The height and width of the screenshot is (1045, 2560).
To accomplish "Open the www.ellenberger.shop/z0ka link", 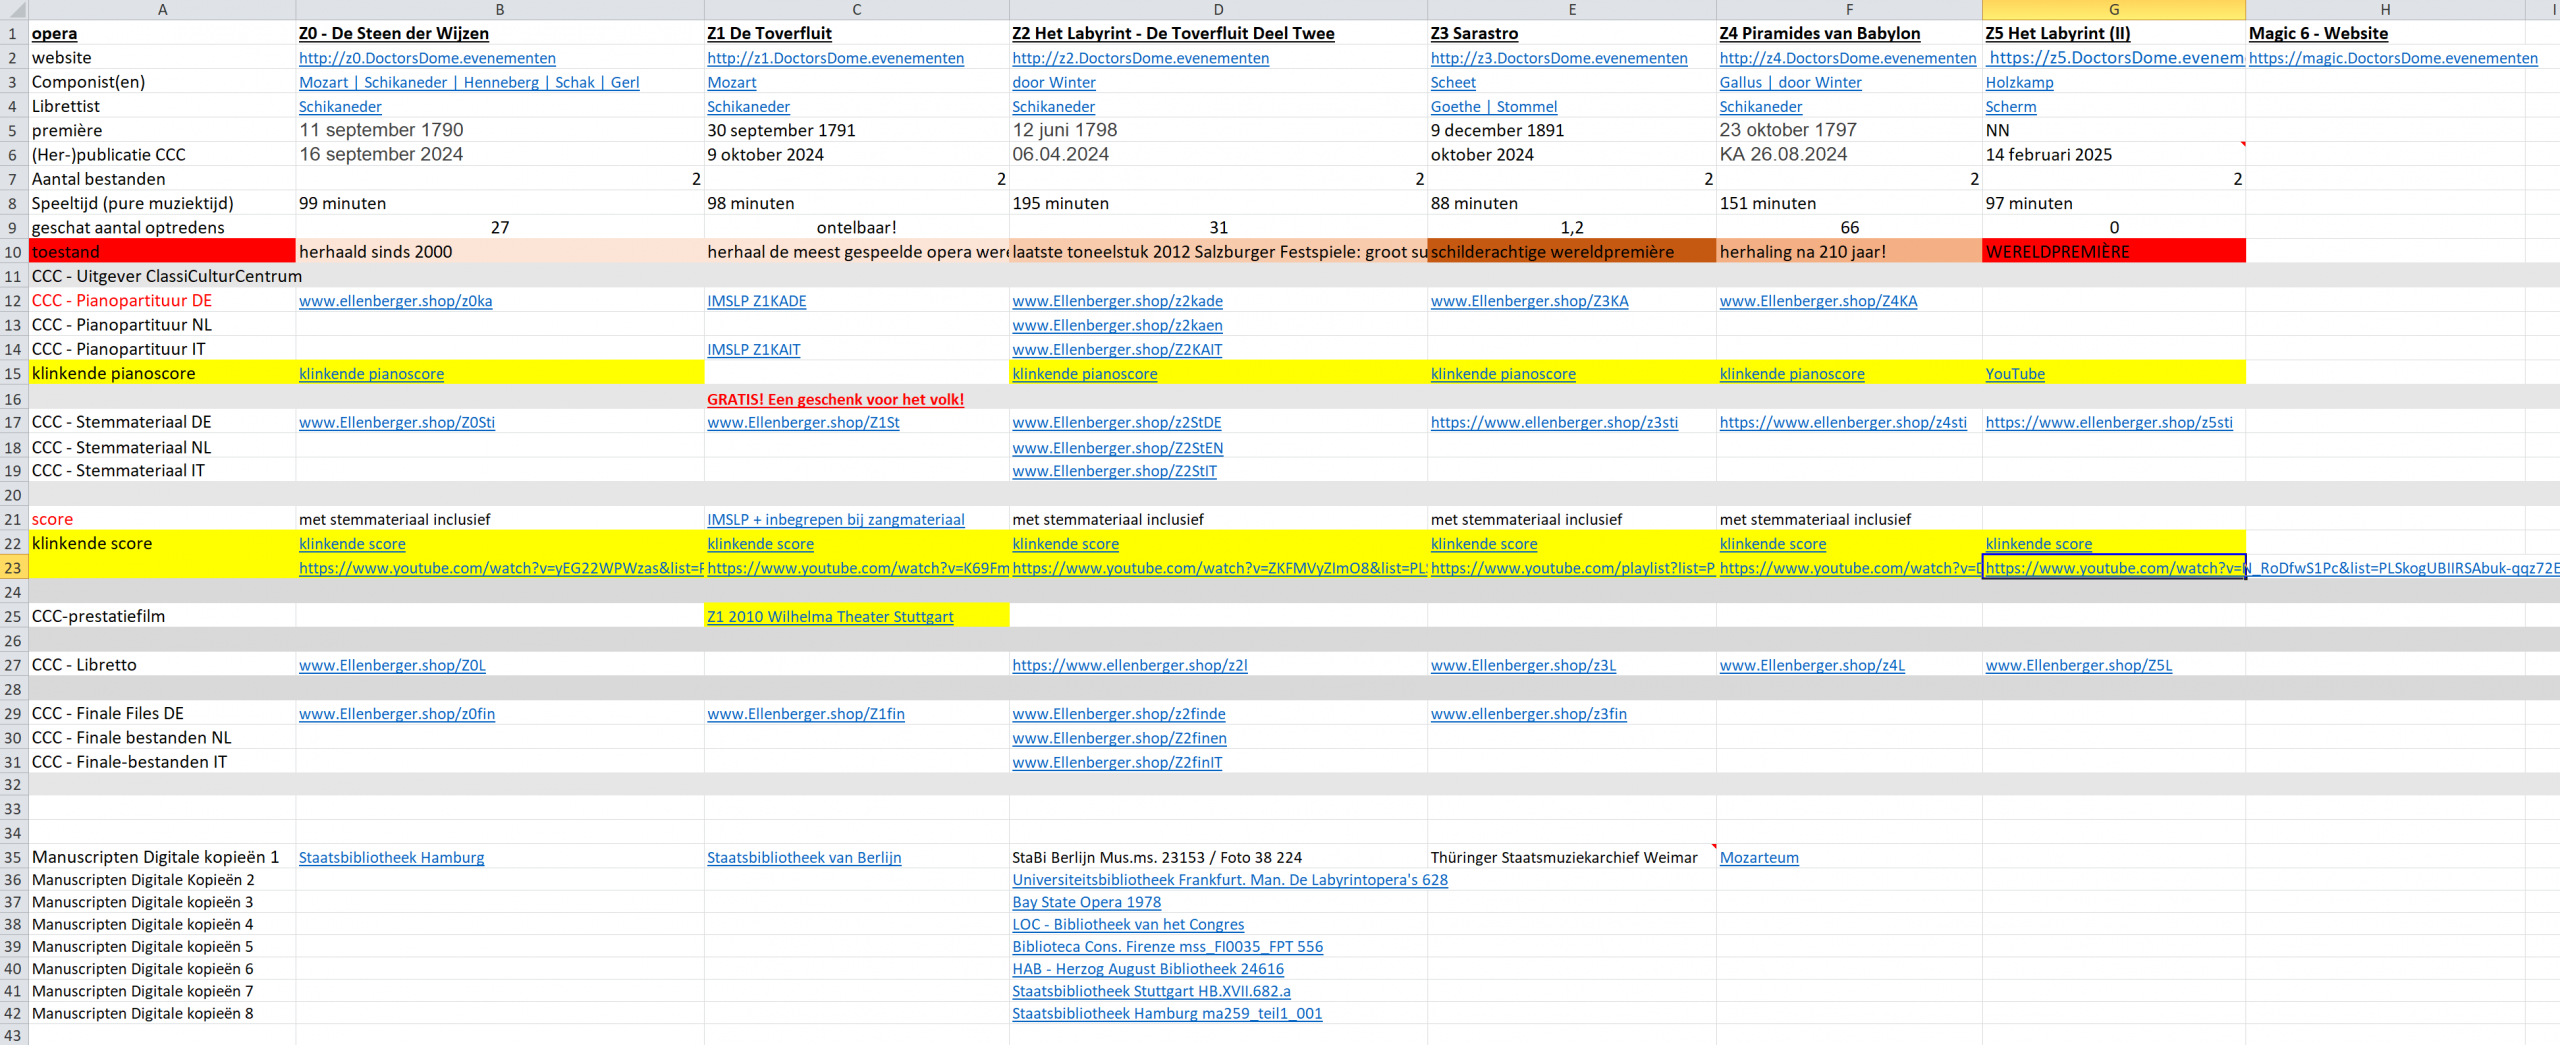I will (395, 301).
